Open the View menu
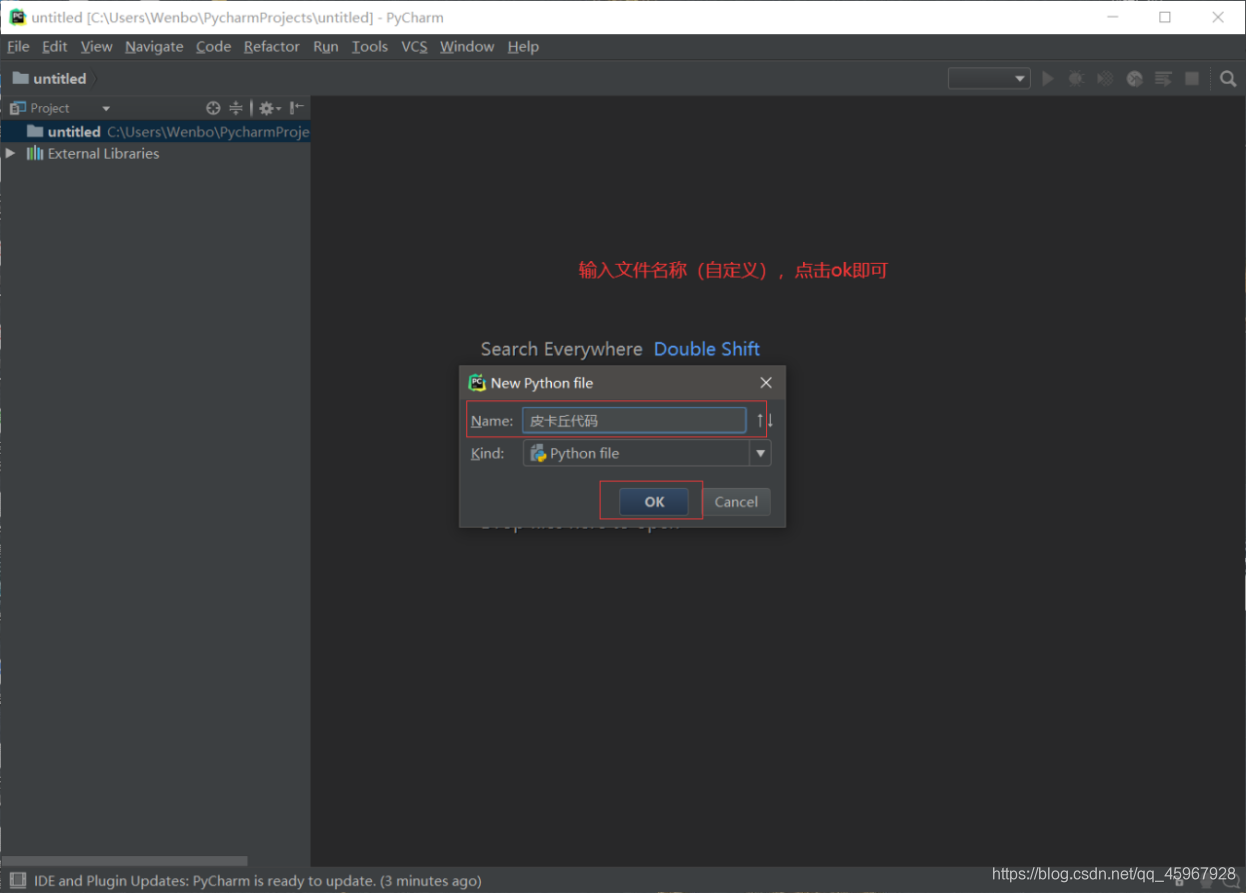Screen dimensions: 1246x893 (97, 46)
